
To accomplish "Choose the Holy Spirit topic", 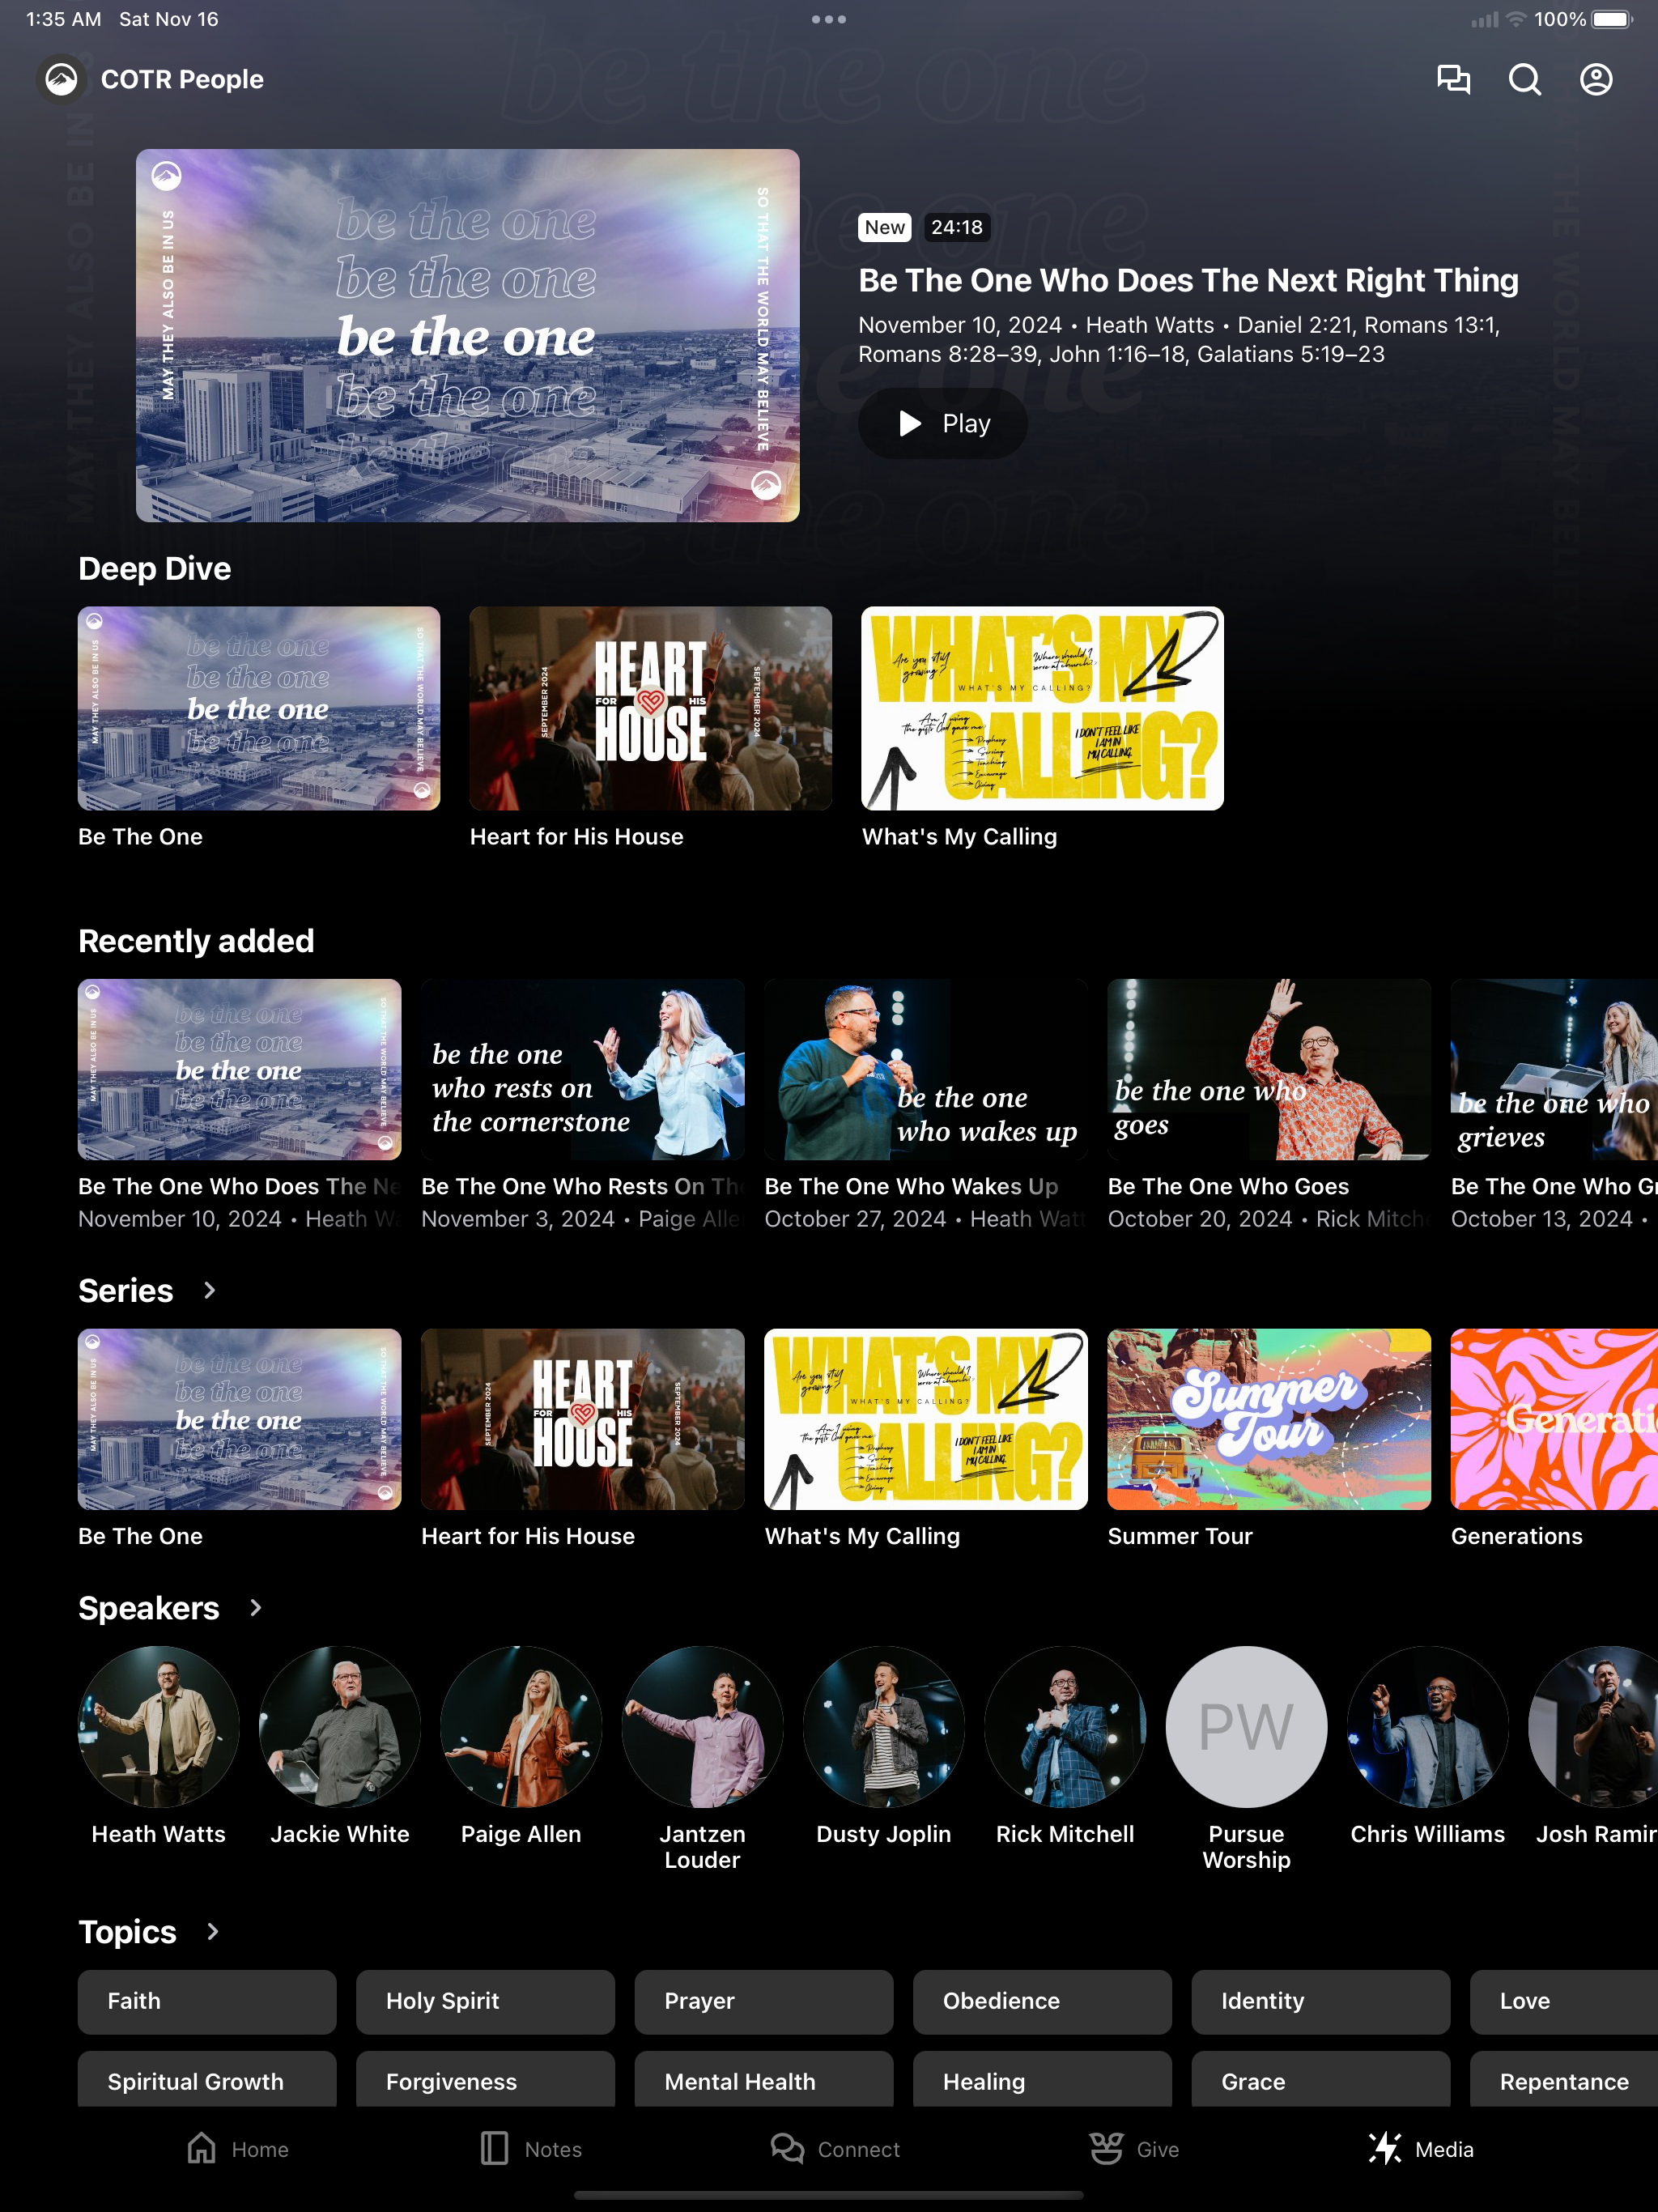I will click(x=485, y=2001).
